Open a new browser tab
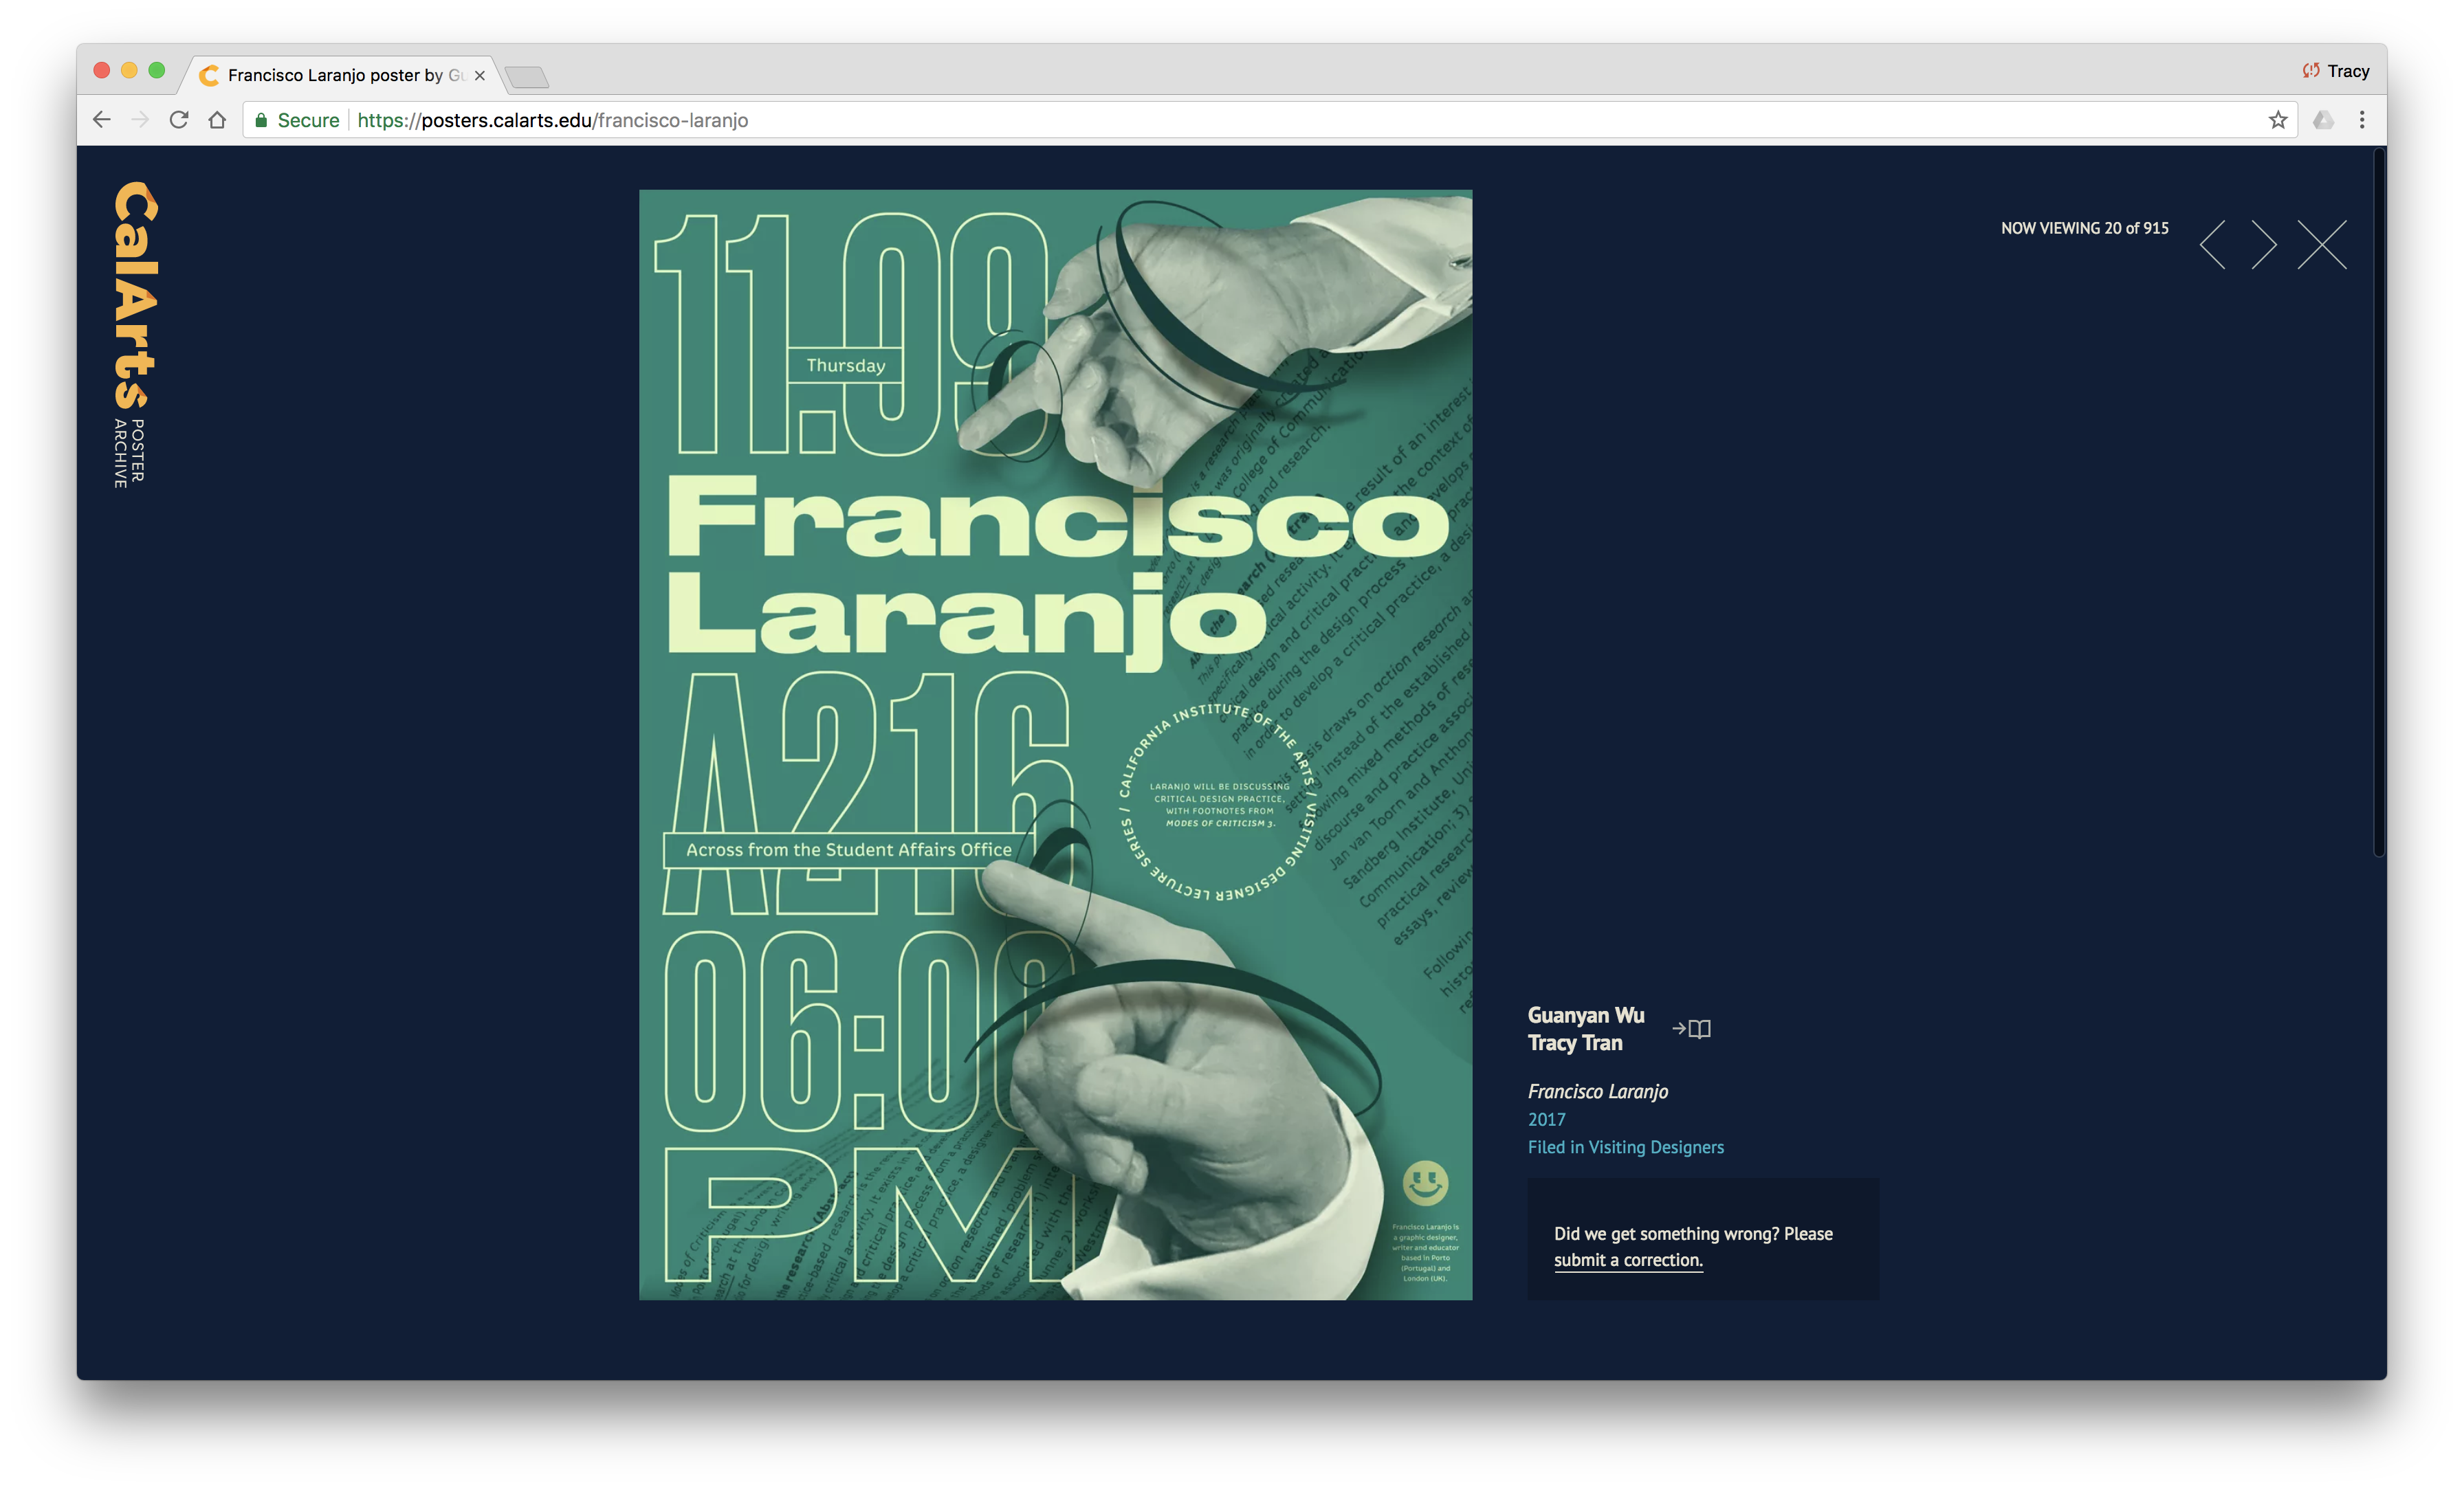 coord(526,76)
